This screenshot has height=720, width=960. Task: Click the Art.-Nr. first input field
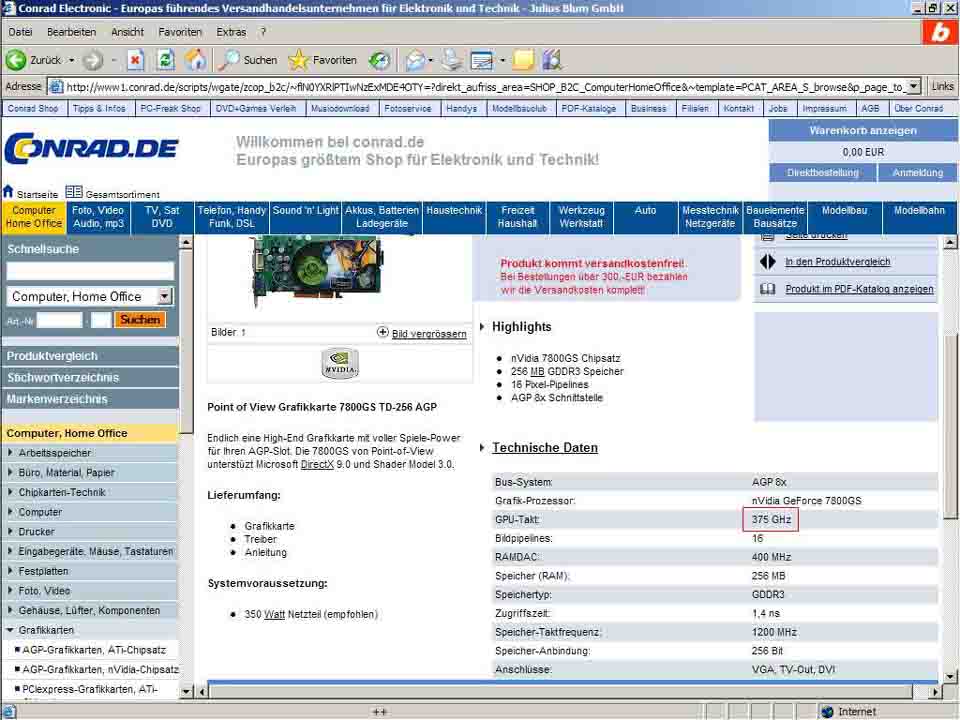pos(59,320)
